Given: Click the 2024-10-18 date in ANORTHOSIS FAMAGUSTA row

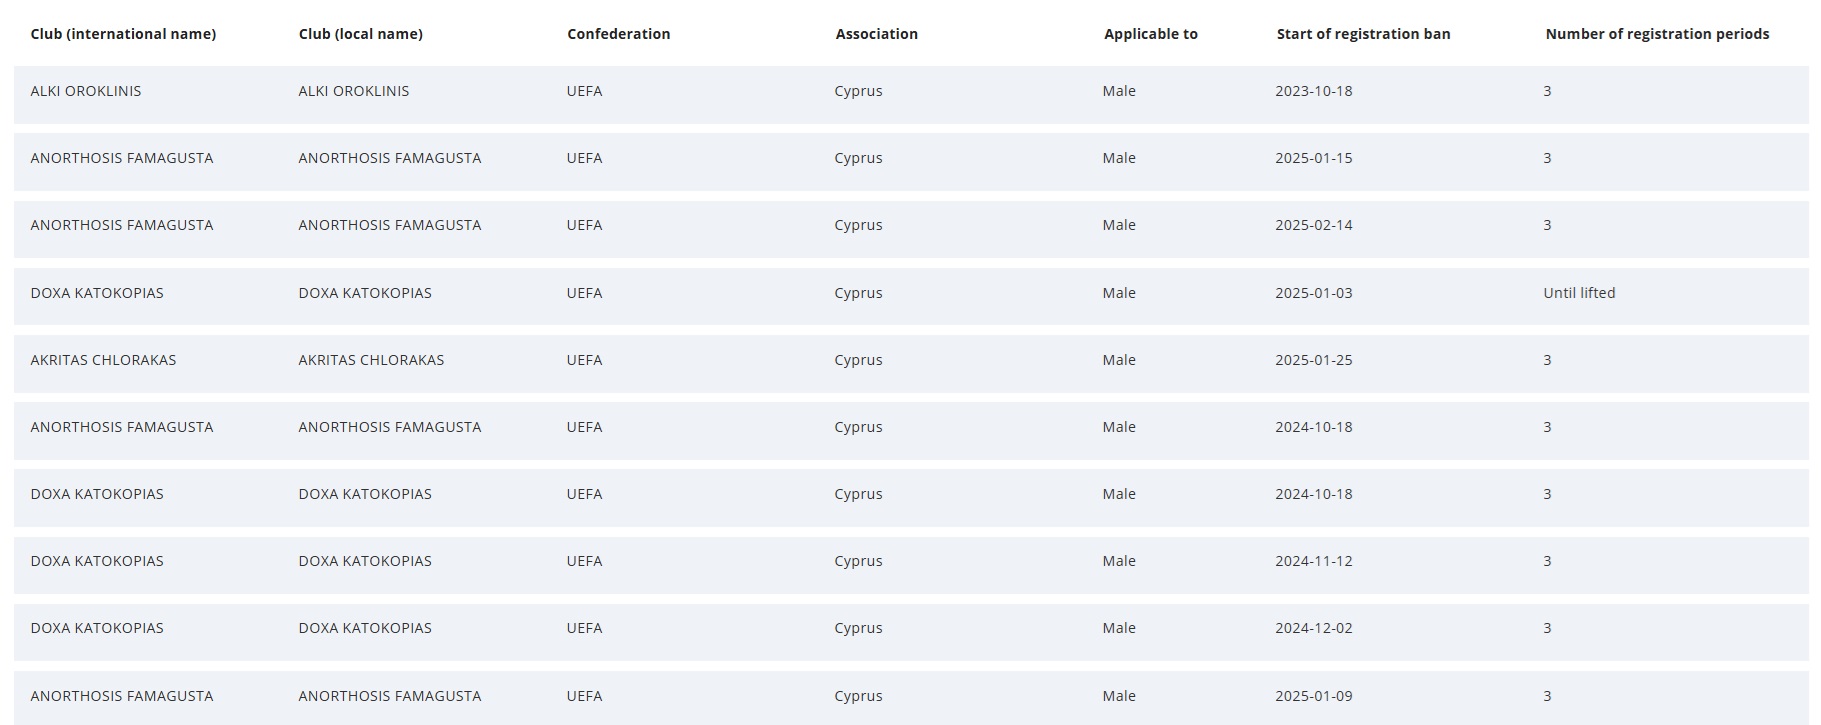Looking at the screenshot, I should [1313, 427].
